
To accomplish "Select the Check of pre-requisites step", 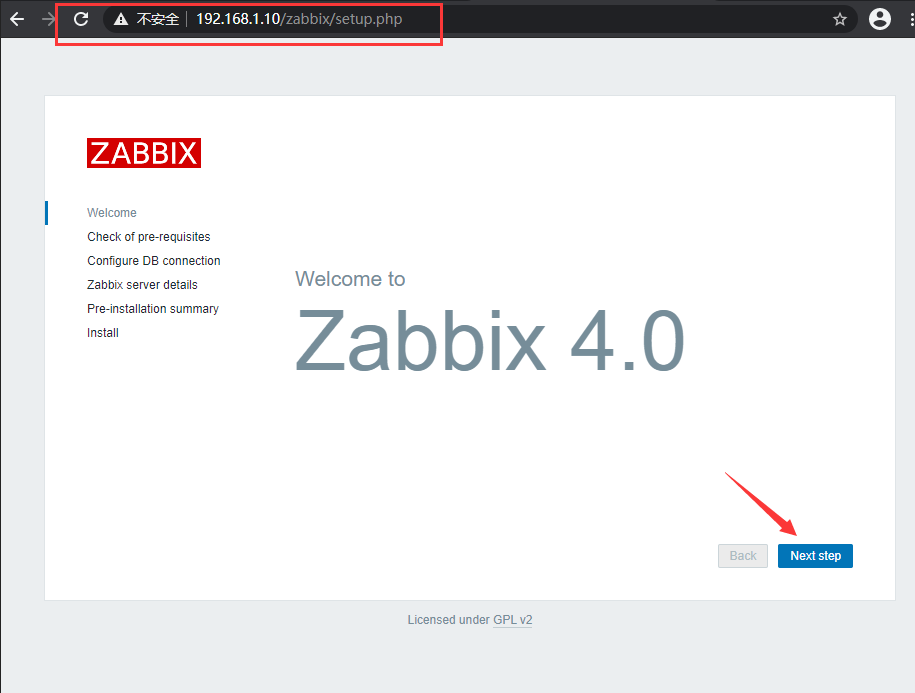I will click(148, 237).
